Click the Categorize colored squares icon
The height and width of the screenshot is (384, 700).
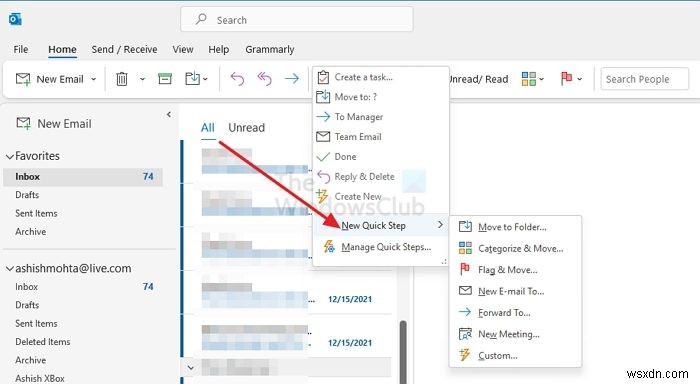529,79
